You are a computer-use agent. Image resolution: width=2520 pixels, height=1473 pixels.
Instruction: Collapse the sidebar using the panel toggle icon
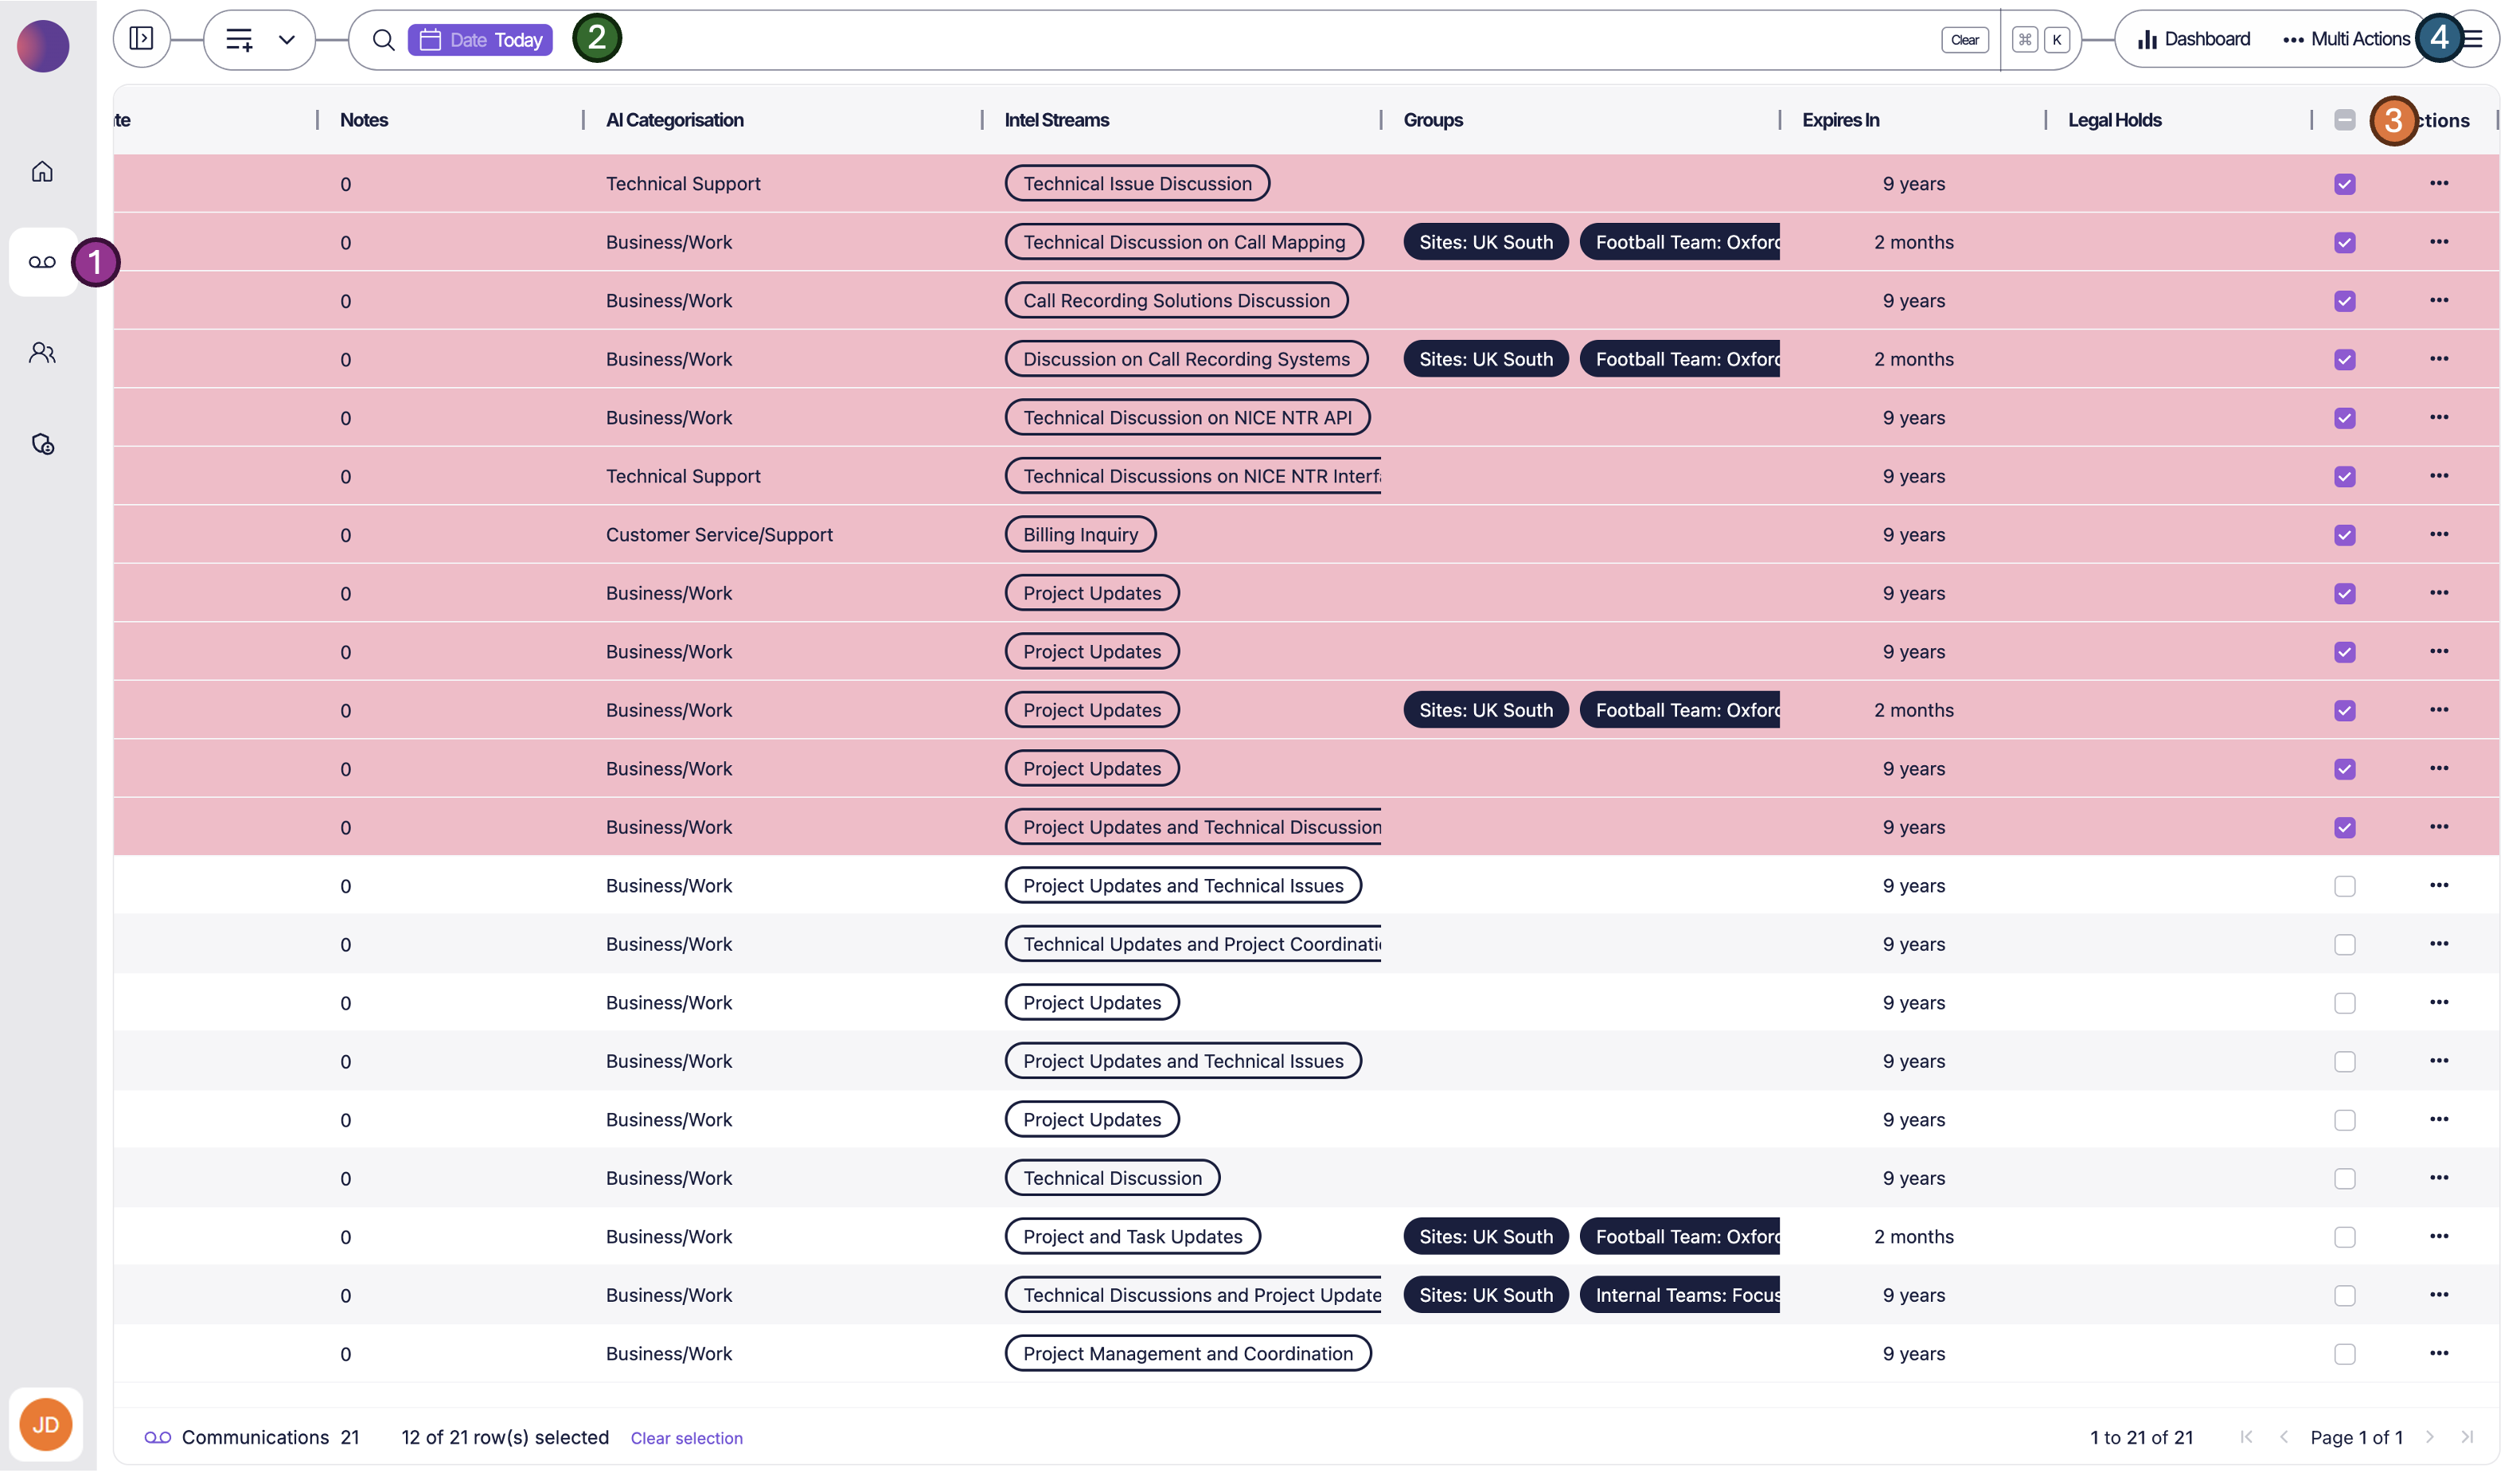coord(141,39)
